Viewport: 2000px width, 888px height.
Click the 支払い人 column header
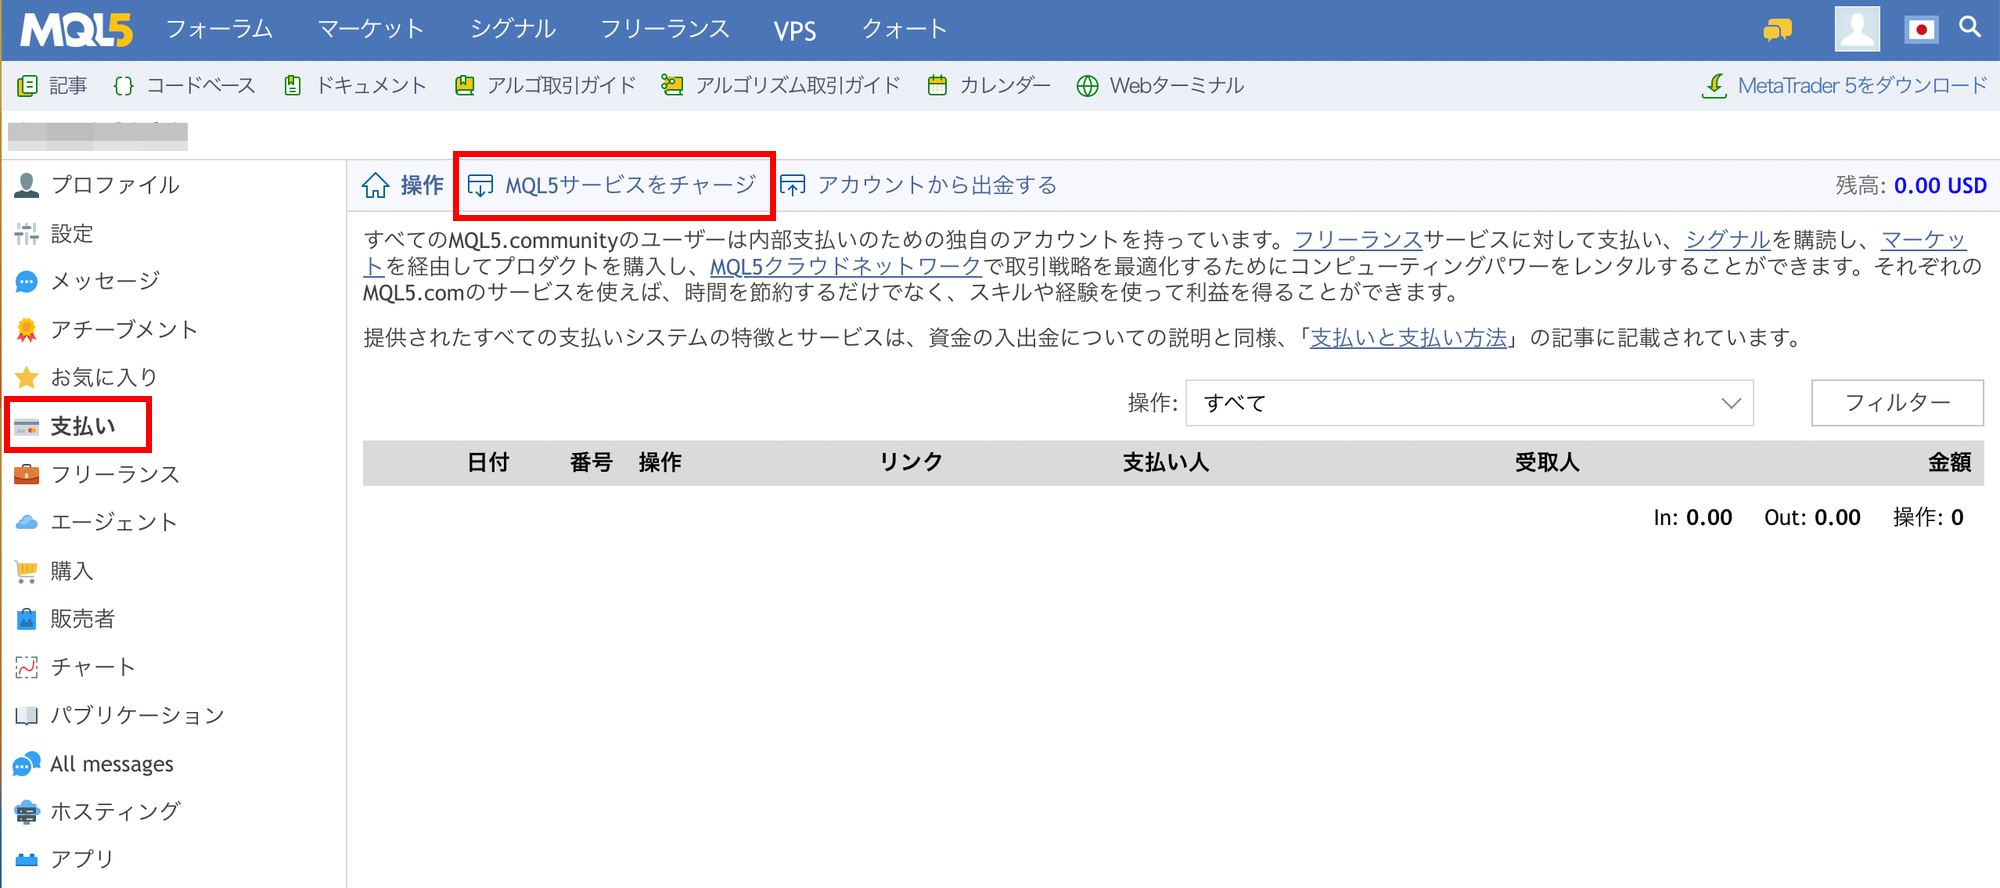[x=1166, y=462]
